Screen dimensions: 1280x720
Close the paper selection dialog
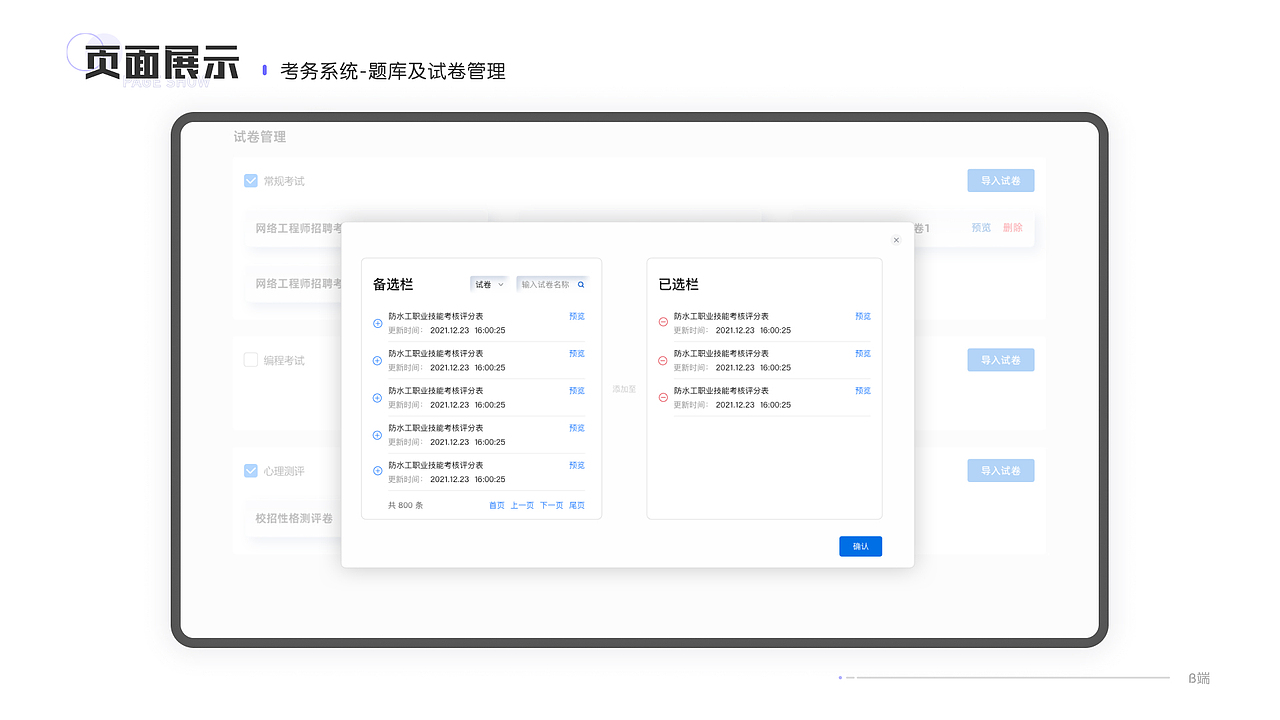(x=896, y=240)
